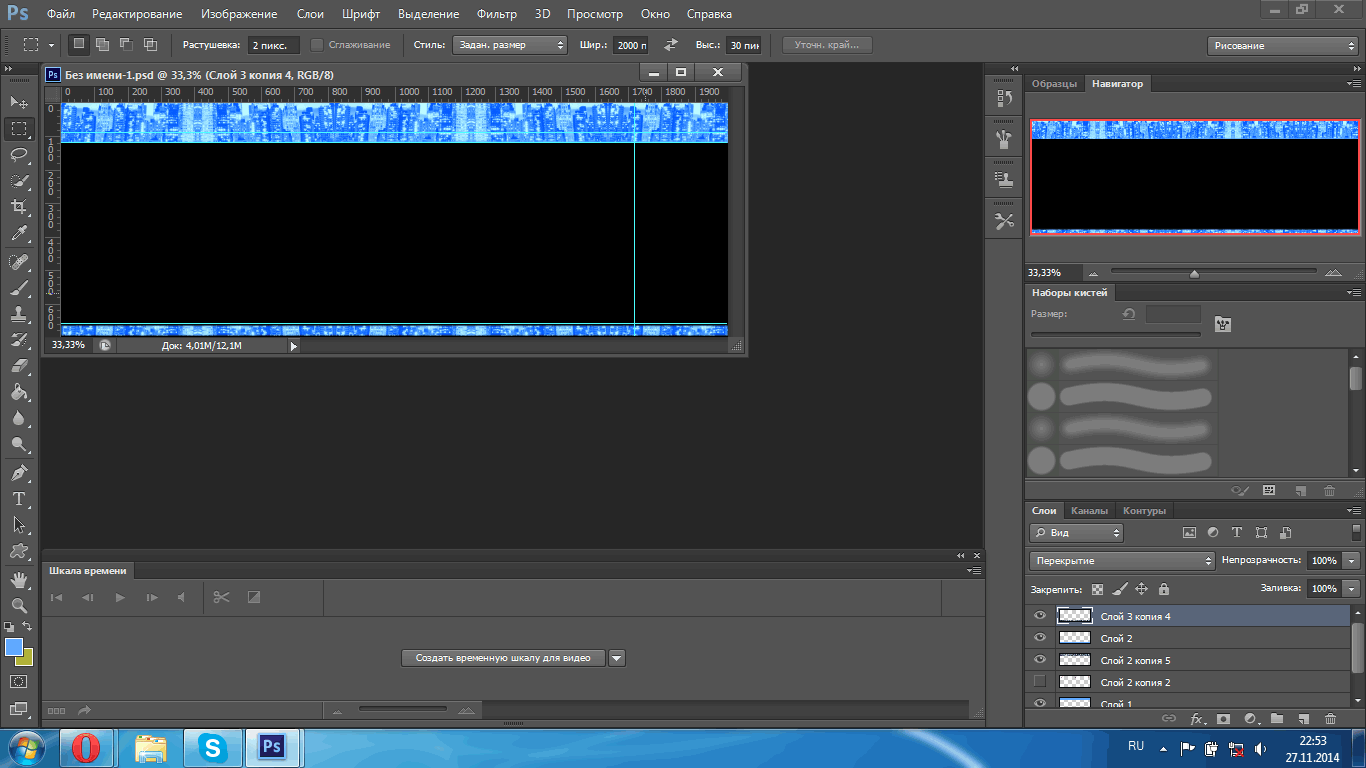Click Создать временную шкалу для видео button

(503, 658)
